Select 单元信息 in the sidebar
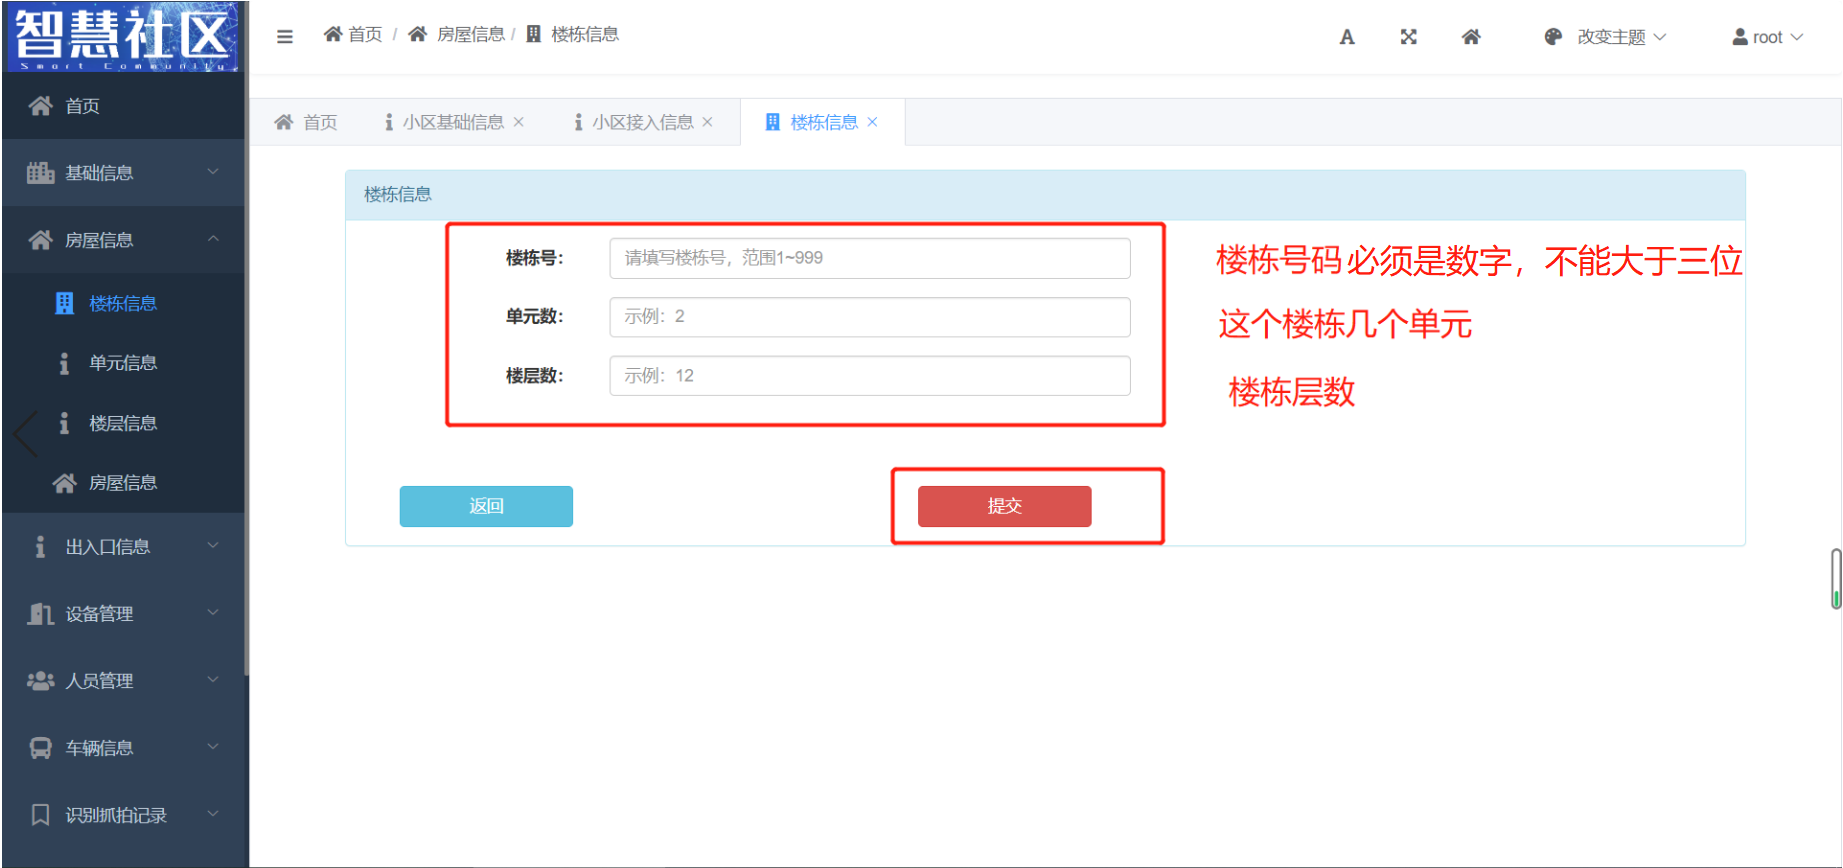Image resolution: width=1843 pixels, height=868 pixels. coord(122,363)
